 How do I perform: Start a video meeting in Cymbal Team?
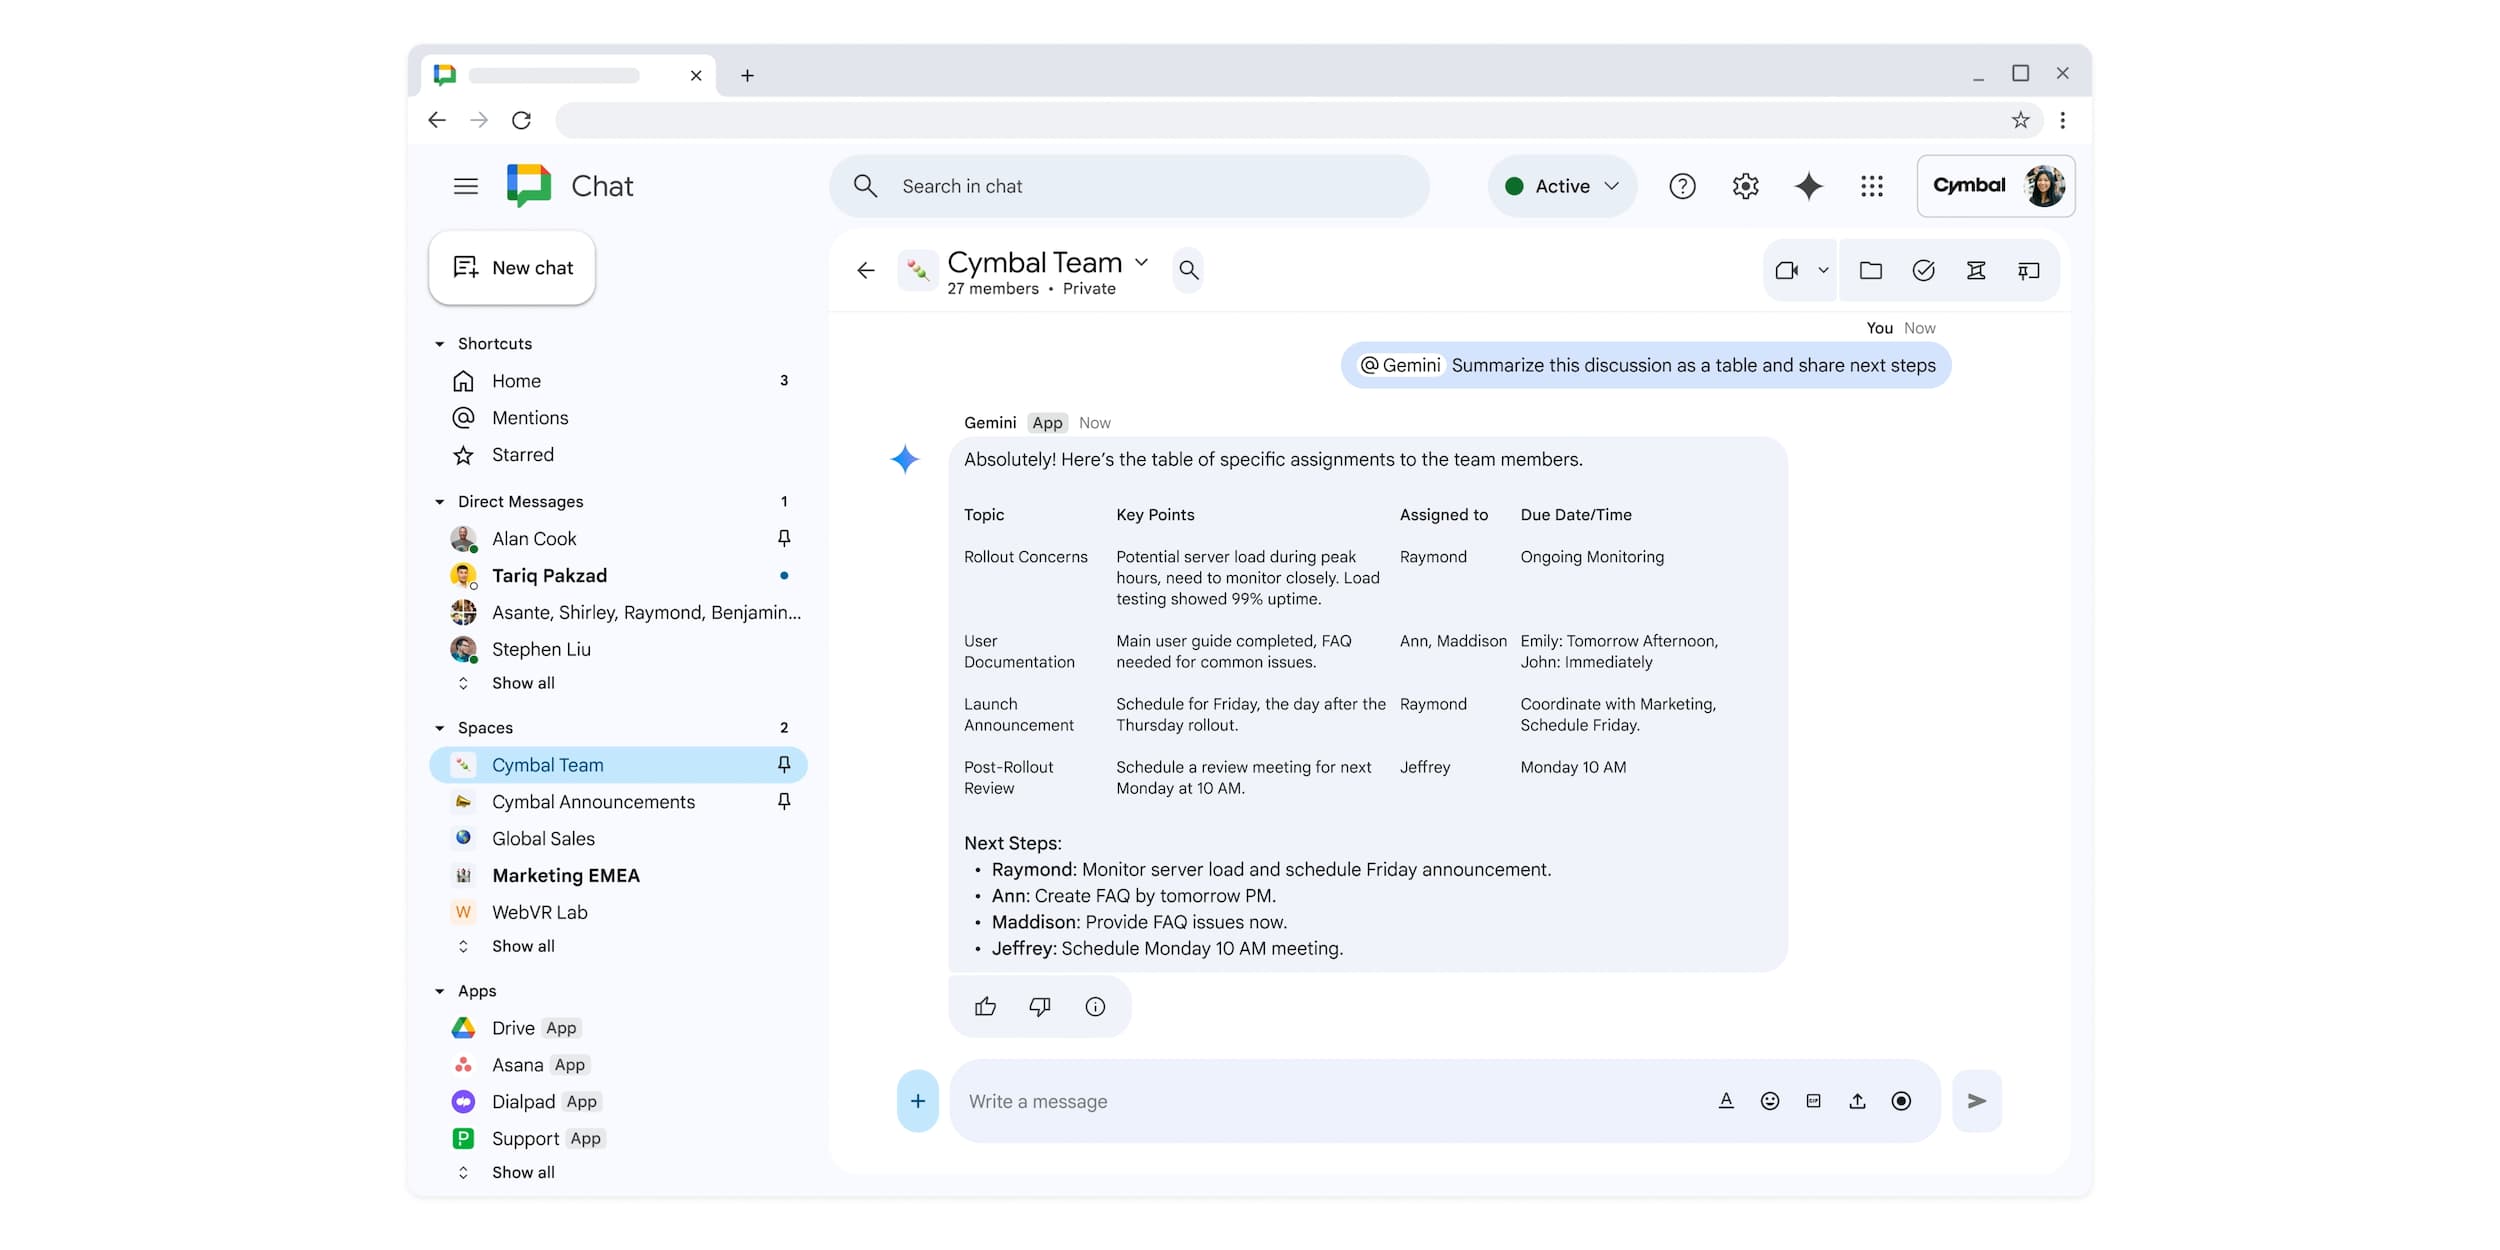coord(1786,270)
